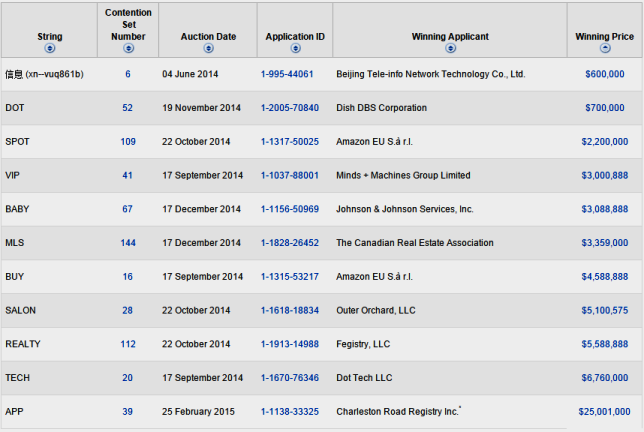Click the $5,588,888 winning price link
The width and height of the screenshot is (644, 432).
[605, 344]
